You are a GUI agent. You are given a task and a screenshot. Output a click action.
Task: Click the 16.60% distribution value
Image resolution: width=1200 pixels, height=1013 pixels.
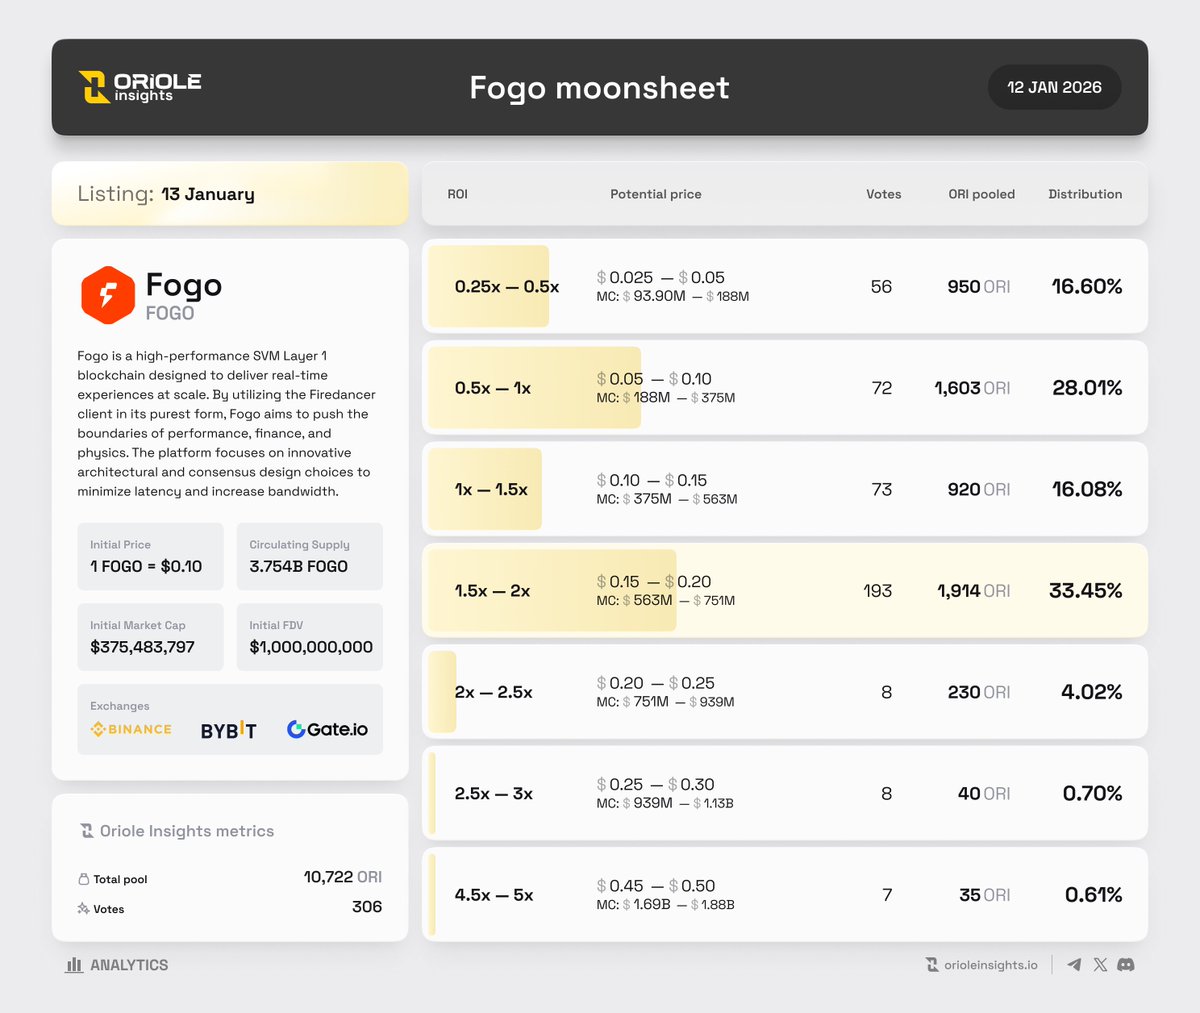[1087, 287]
